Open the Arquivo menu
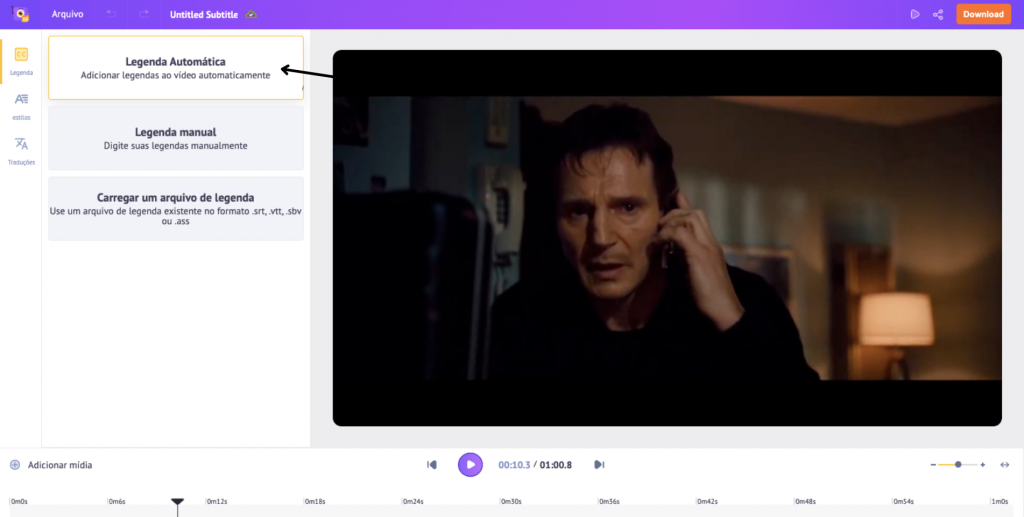The image size is (1024, 517). [68, 14]
